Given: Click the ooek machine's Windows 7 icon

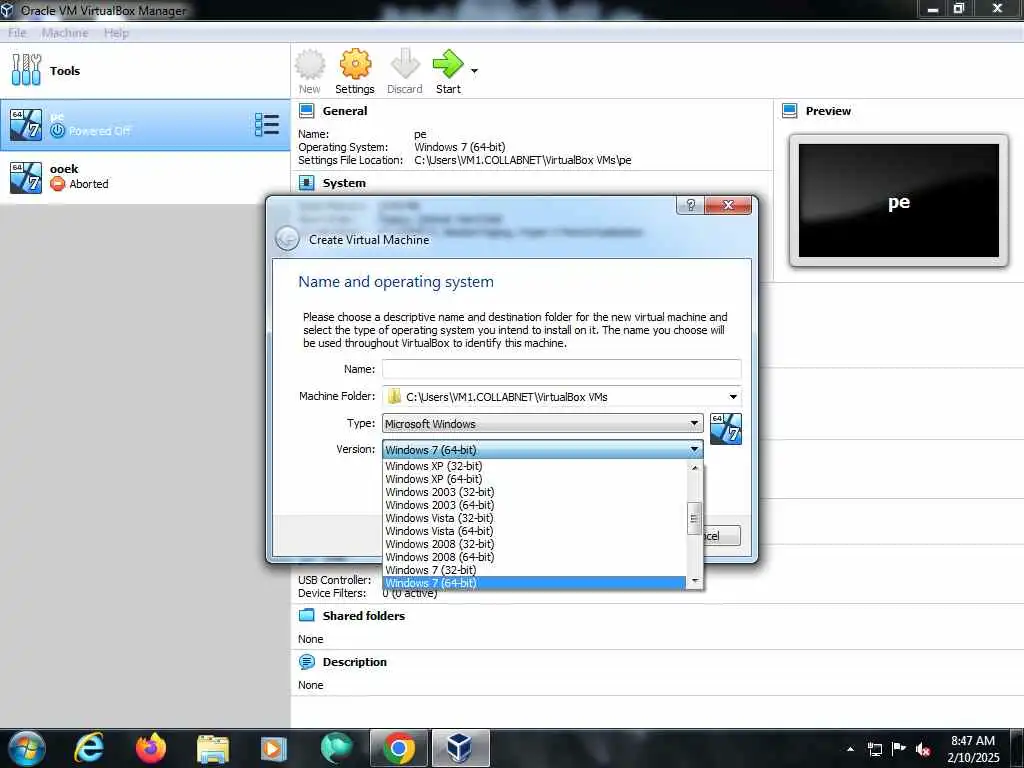Looking at the screenshot, I should pyautogui.click(x=26, y=178).
